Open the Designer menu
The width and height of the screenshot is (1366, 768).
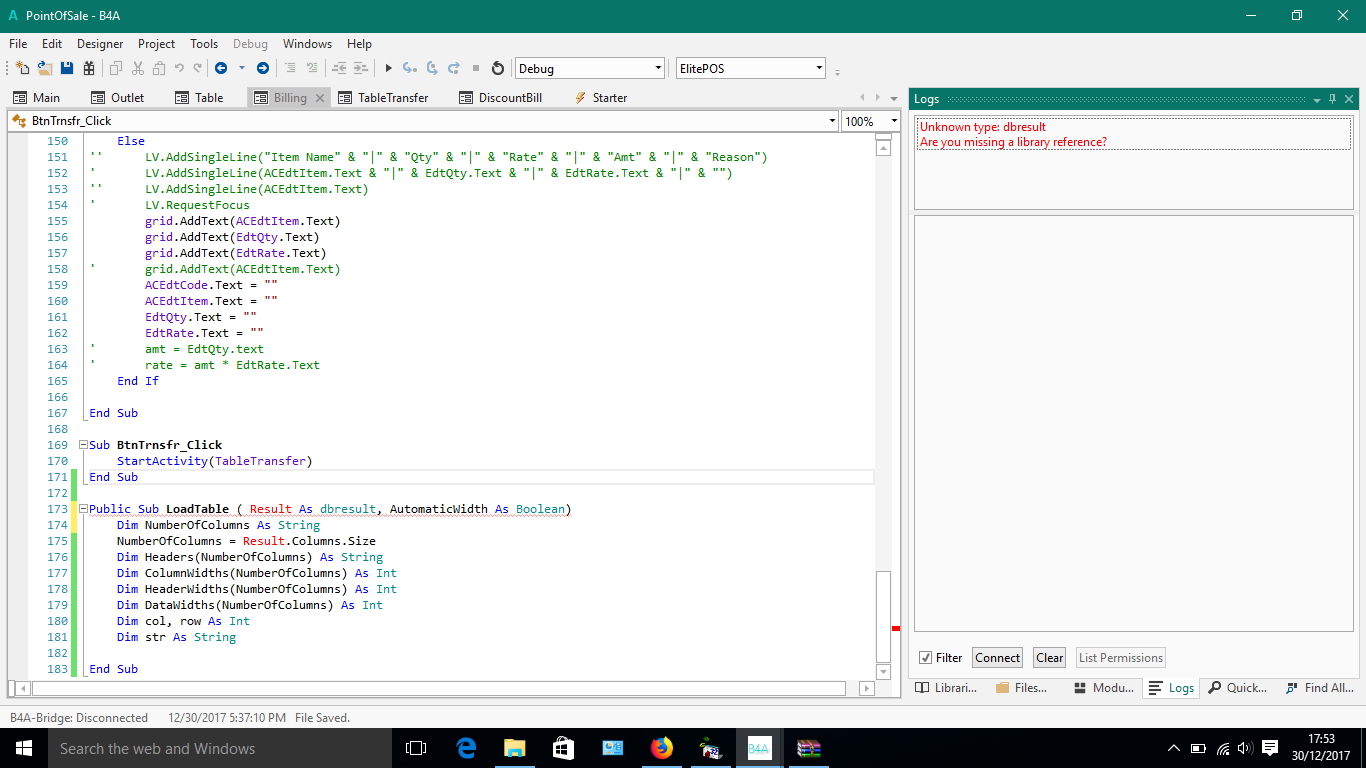100,44
